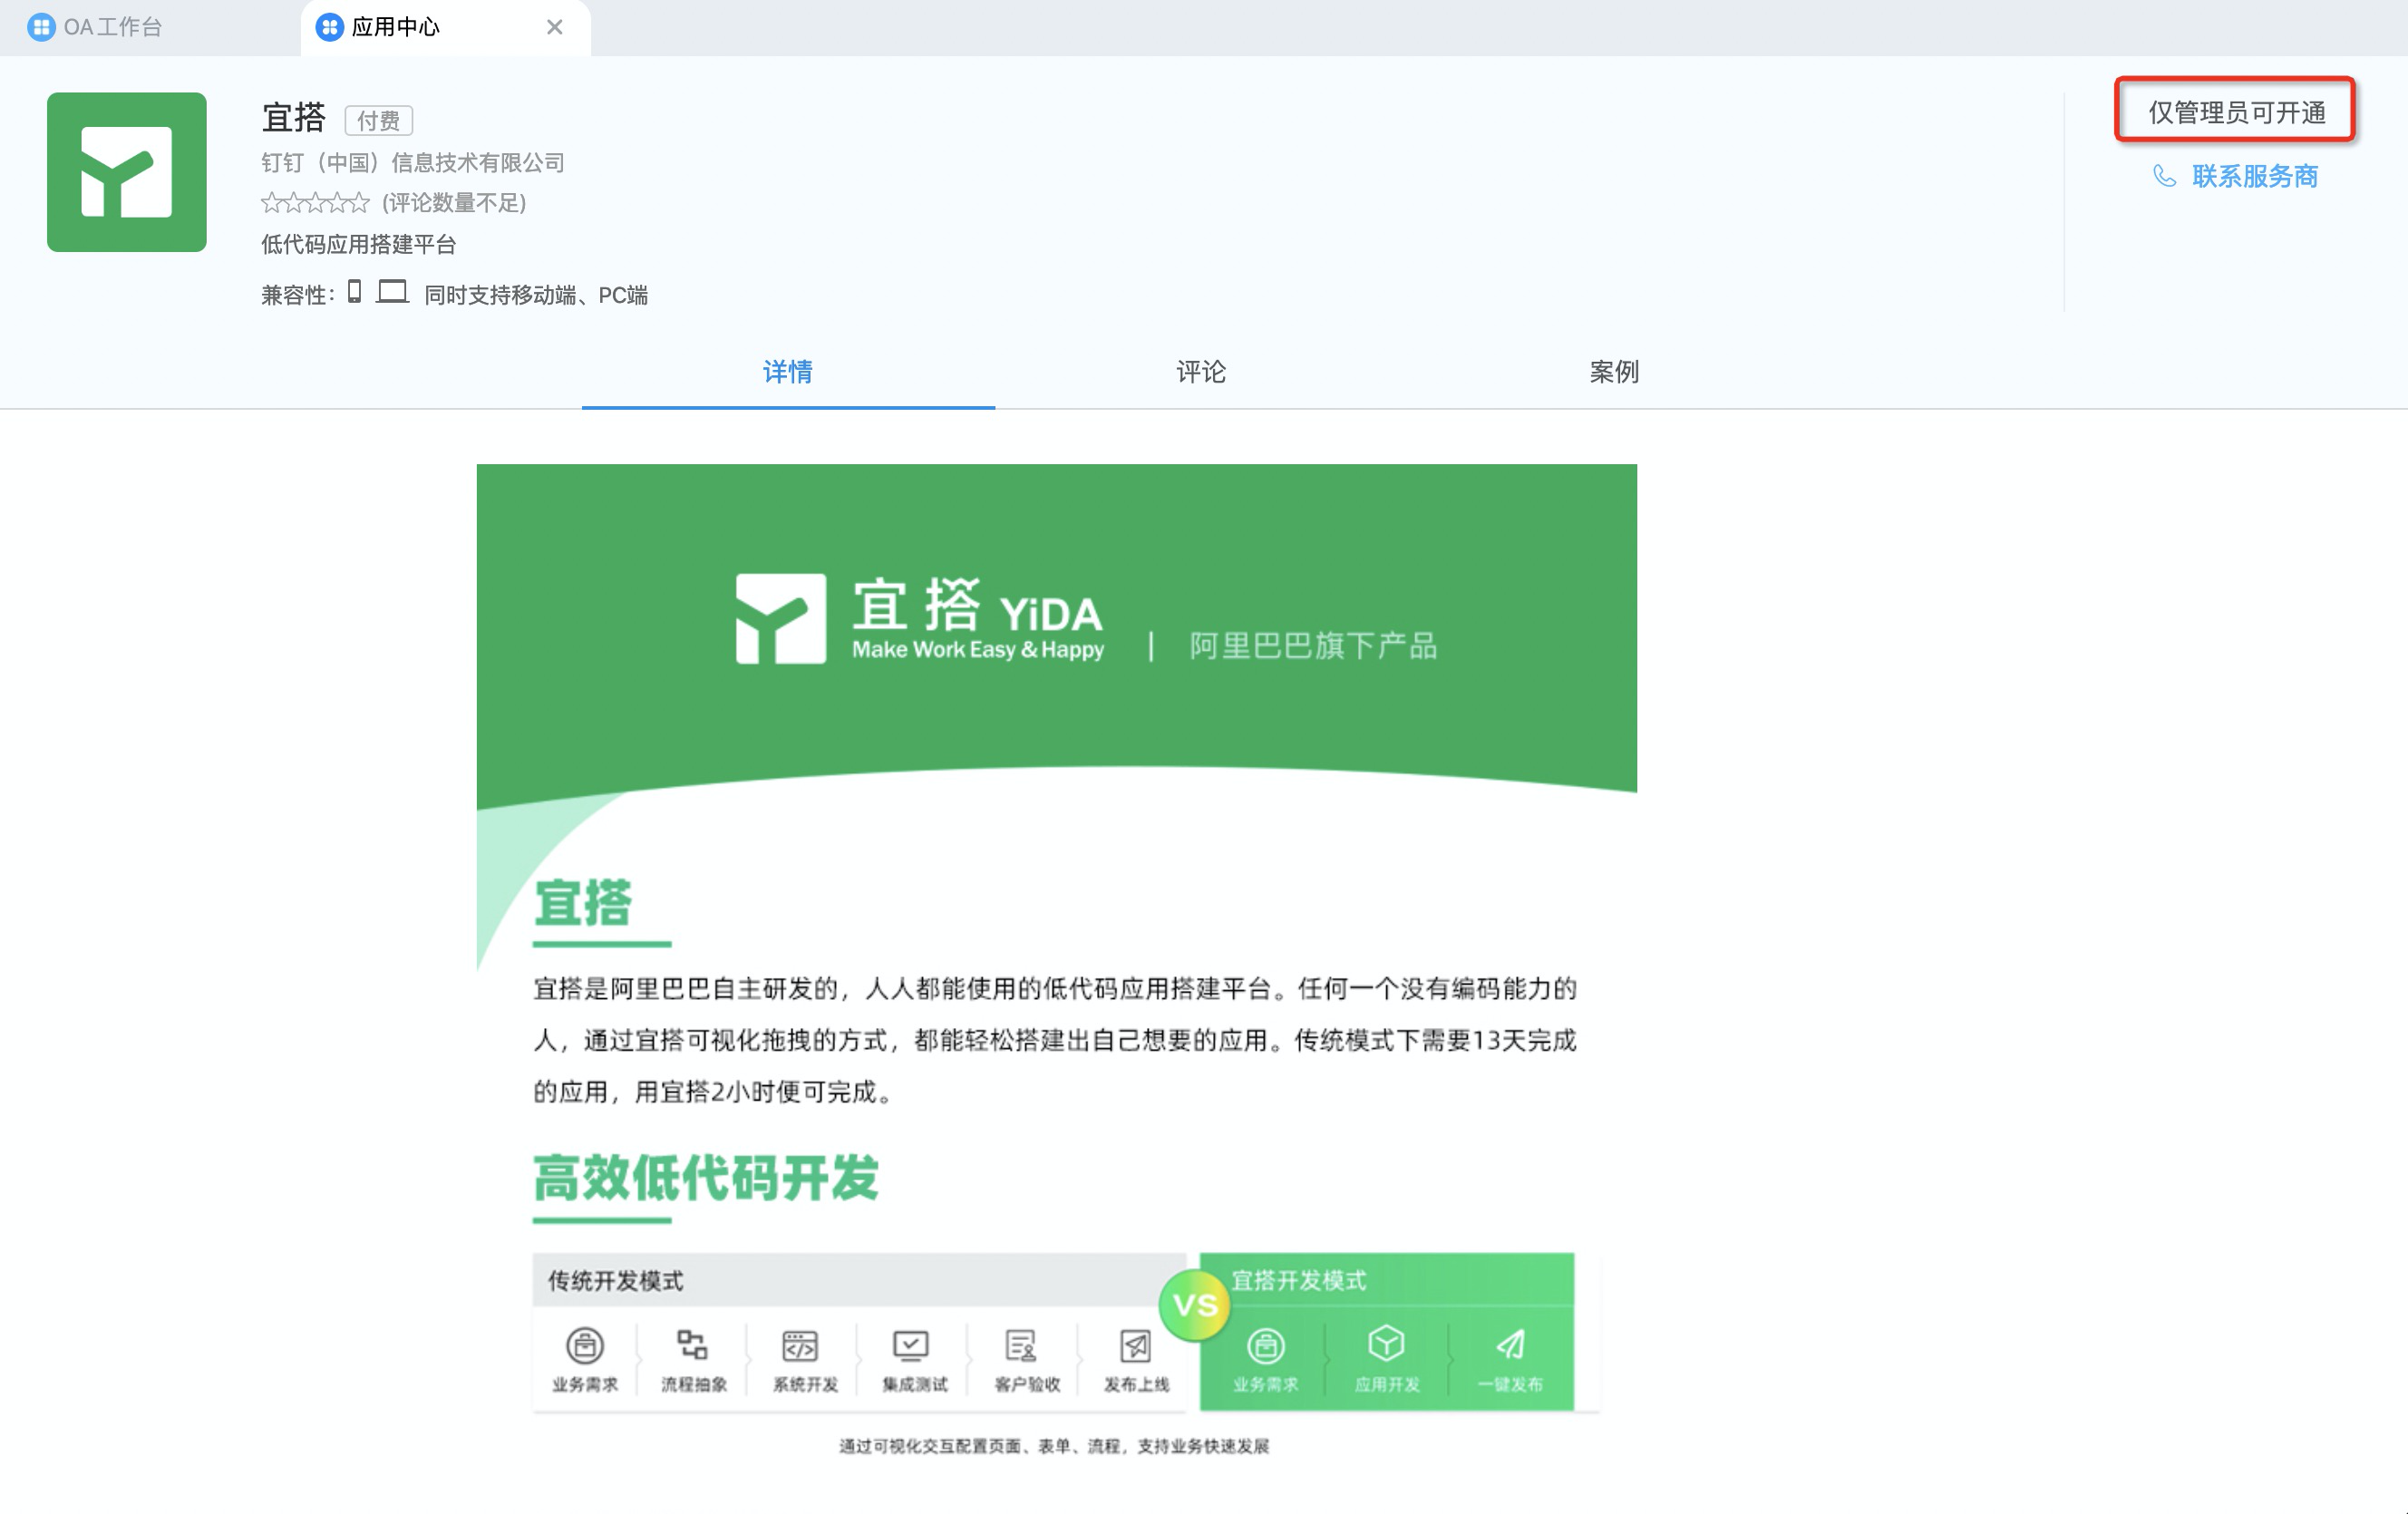Click the 一键发布 paper plane icon

[x=1510, y=1345]
